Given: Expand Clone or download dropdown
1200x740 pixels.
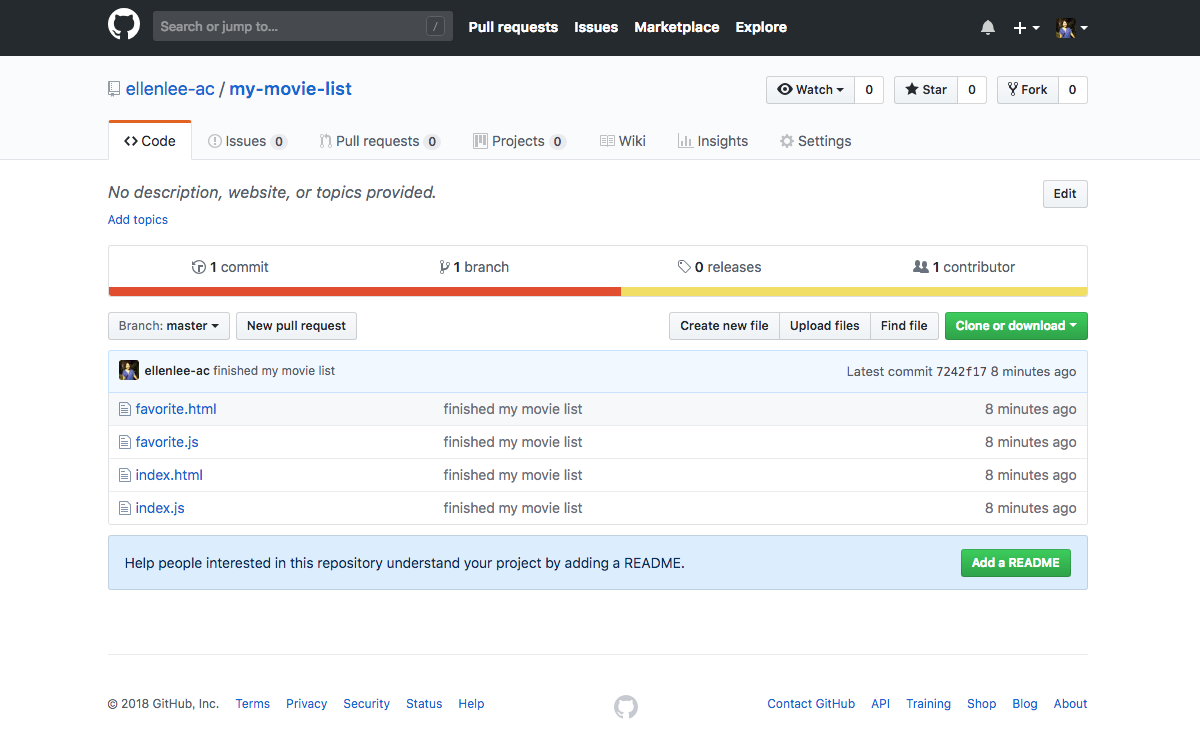Looking at the screenshot, I should [1016, 326].
